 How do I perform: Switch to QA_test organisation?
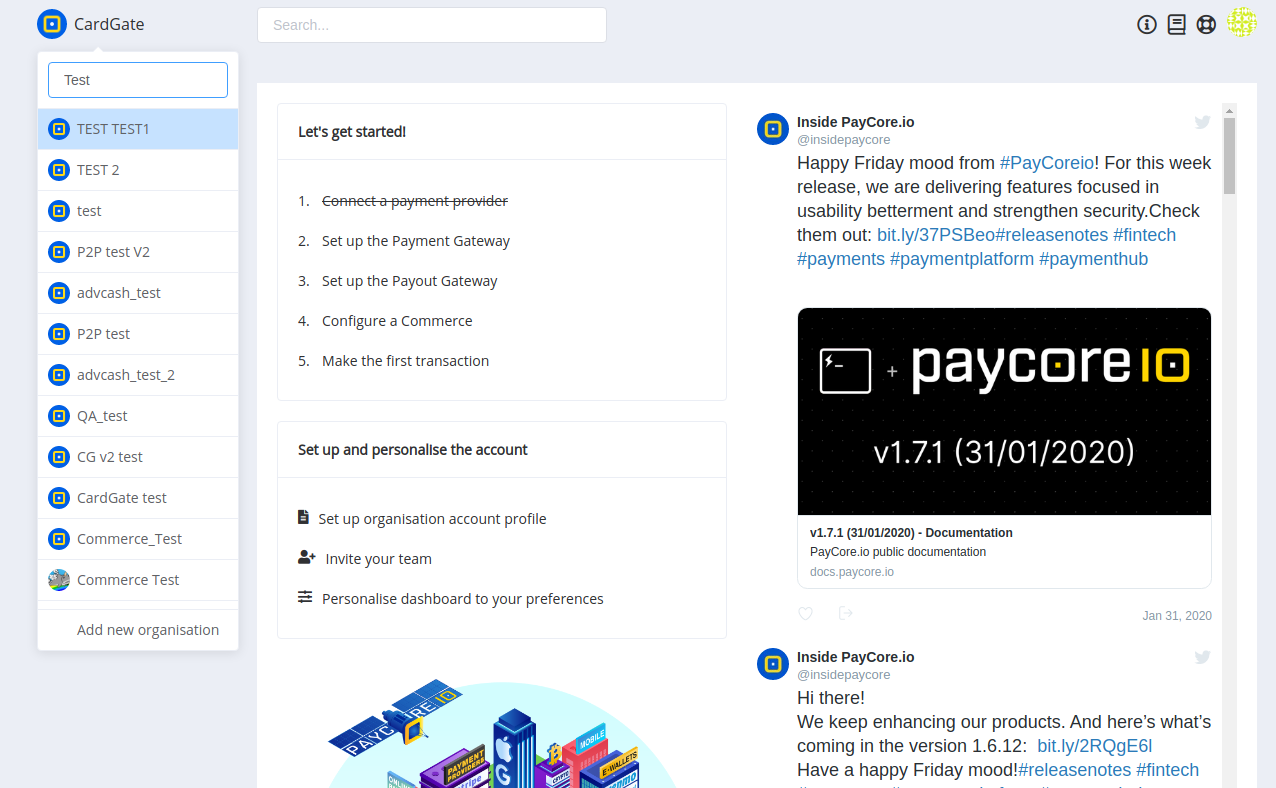click(x=138, y=416)
